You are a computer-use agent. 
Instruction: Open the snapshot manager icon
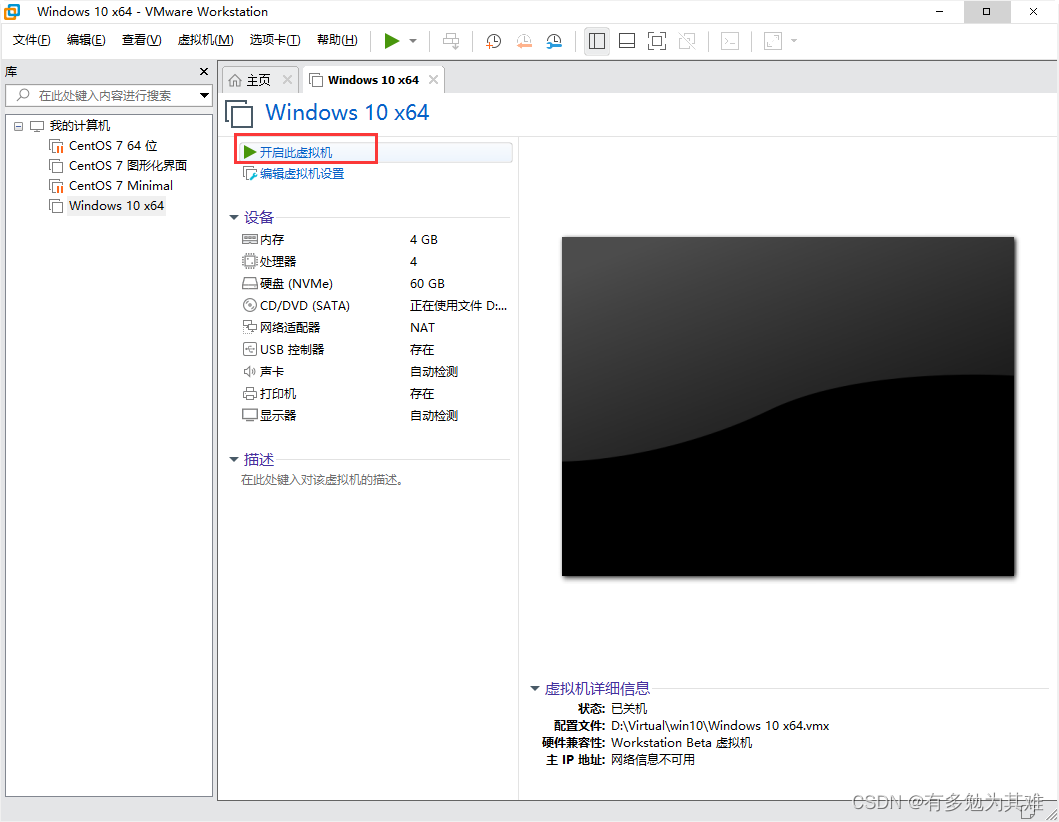pos(554,41)
